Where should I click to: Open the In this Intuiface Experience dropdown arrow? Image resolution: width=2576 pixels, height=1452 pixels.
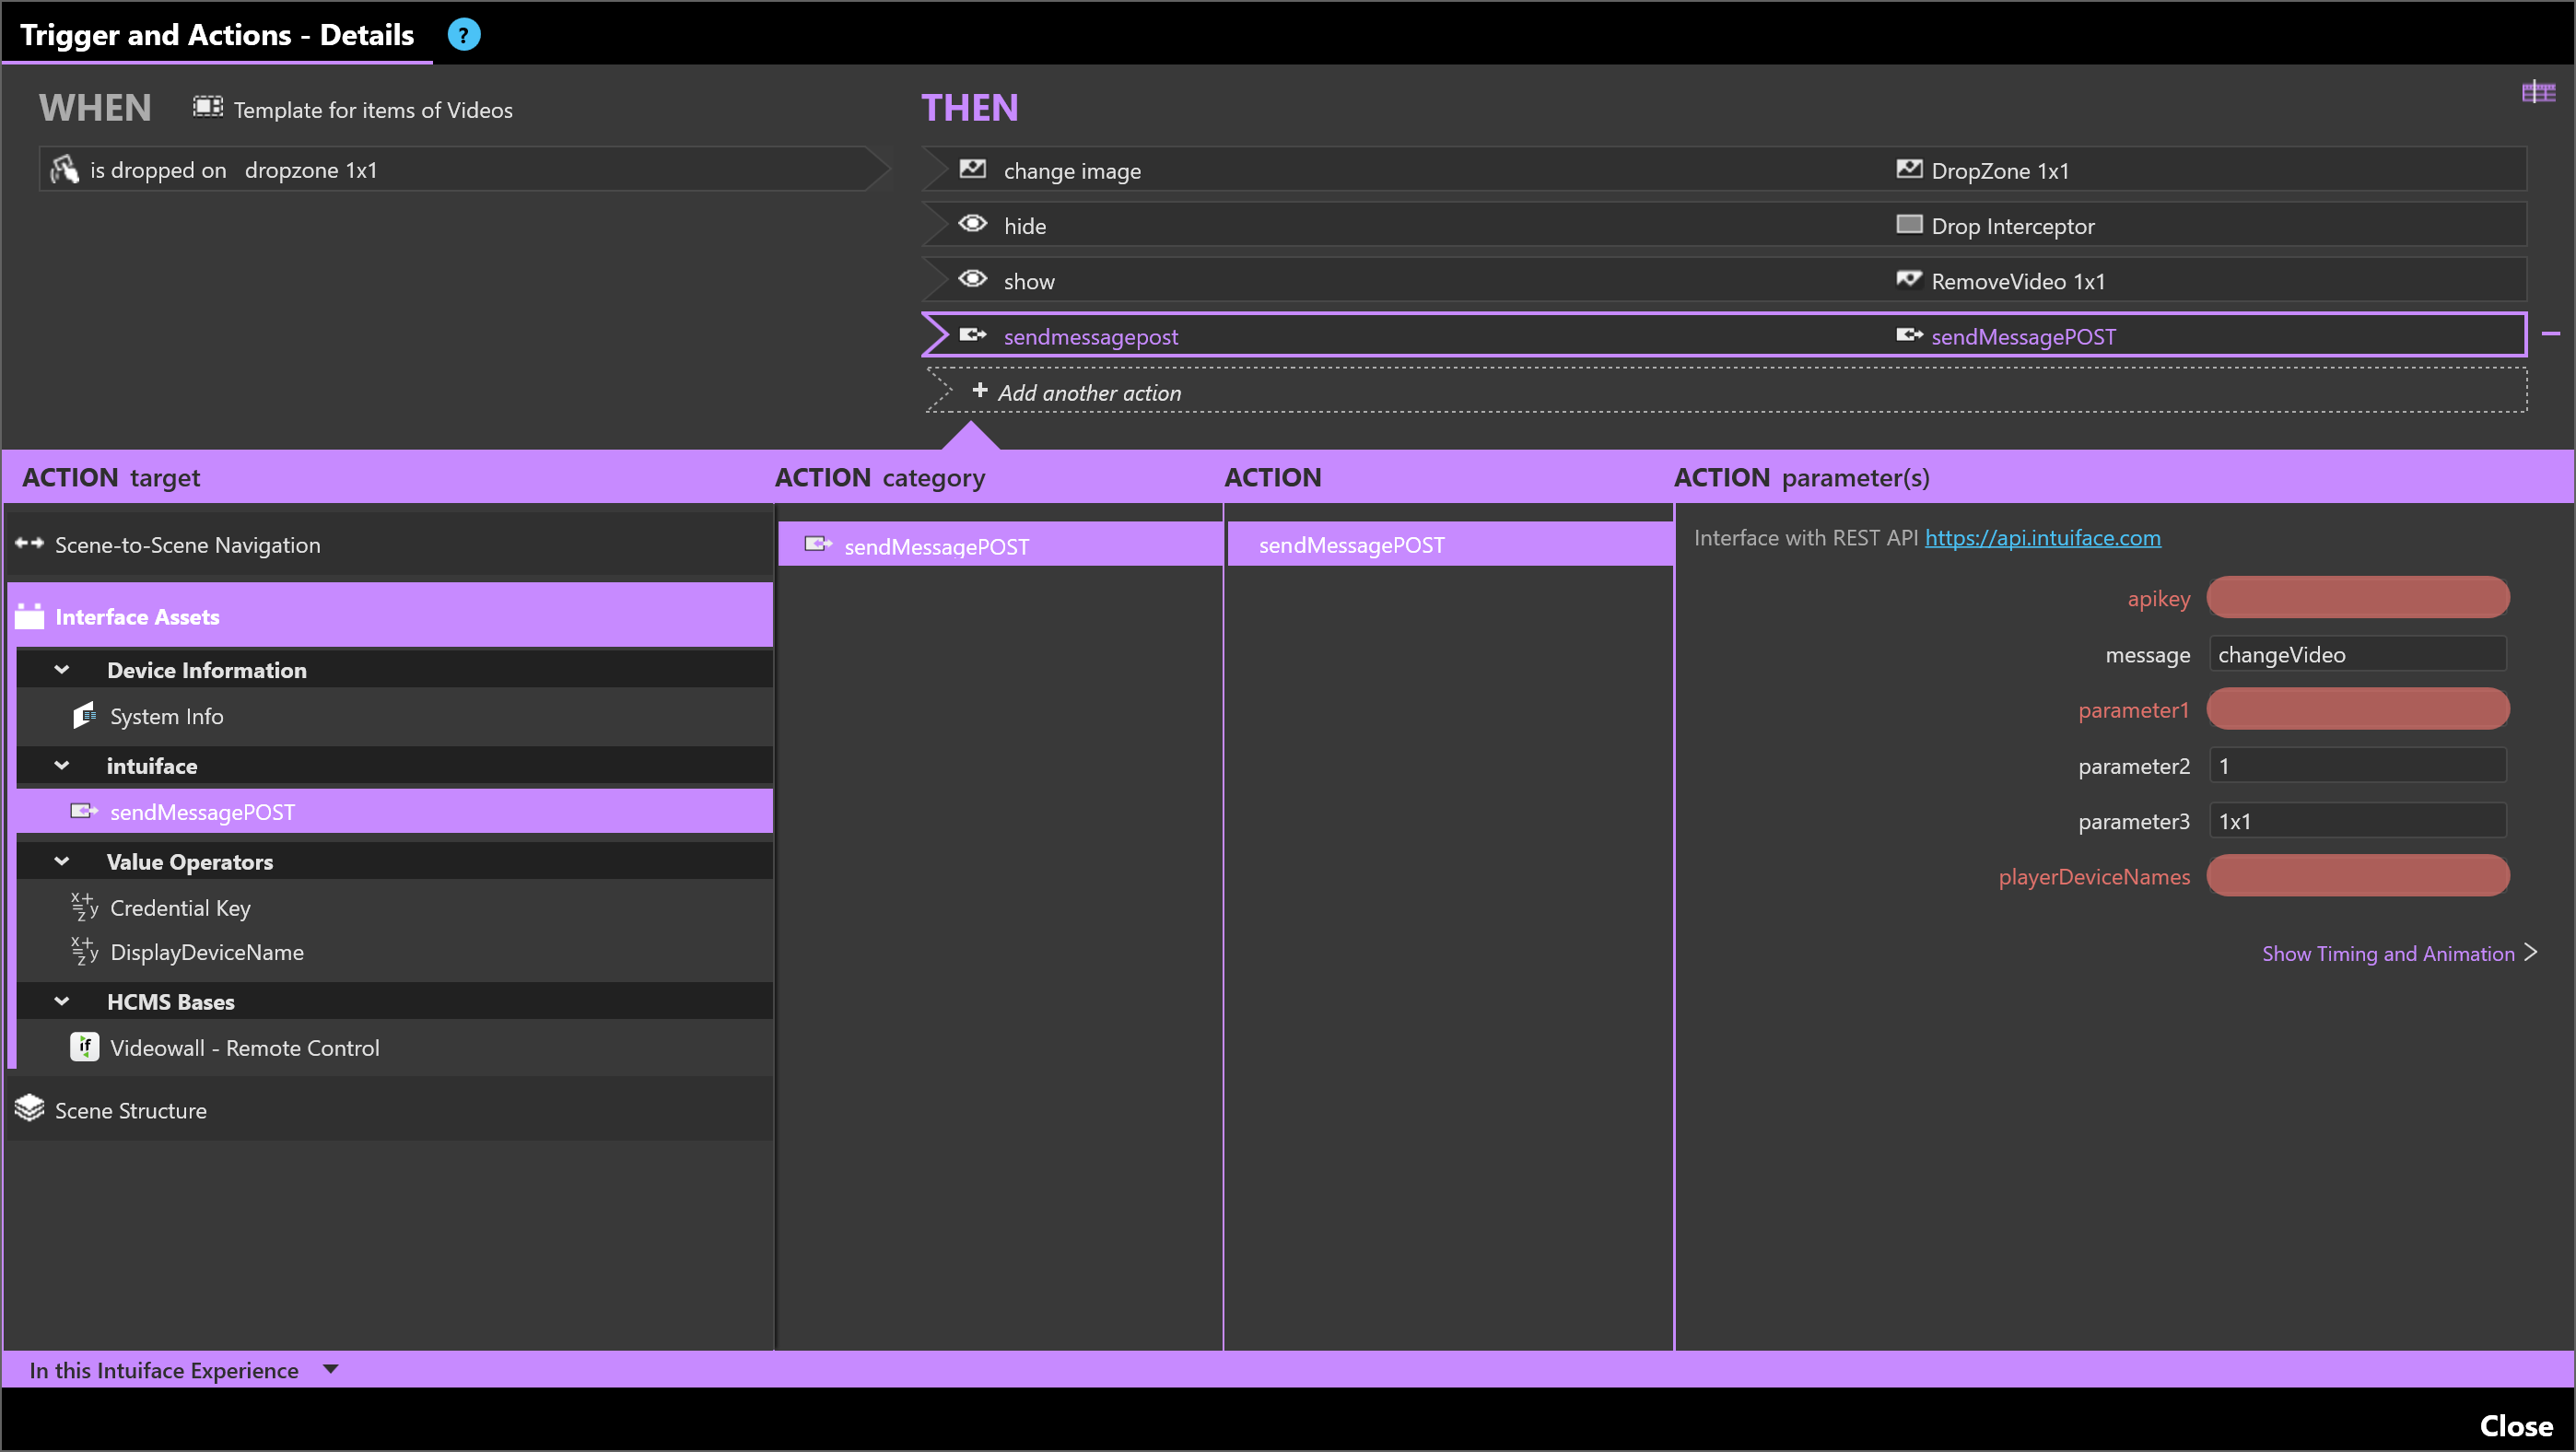coord(331,1369)
